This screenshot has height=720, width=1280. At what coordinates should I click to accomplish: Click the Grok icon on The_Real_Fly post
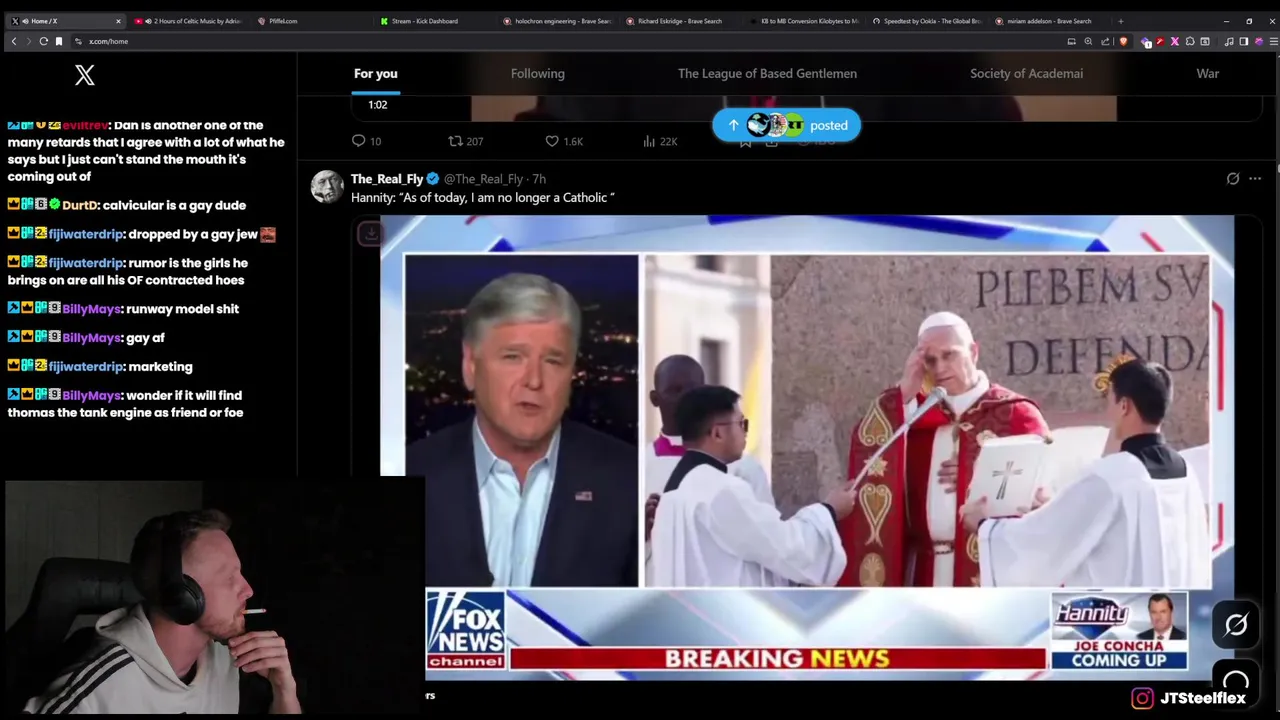point(1233,179)
